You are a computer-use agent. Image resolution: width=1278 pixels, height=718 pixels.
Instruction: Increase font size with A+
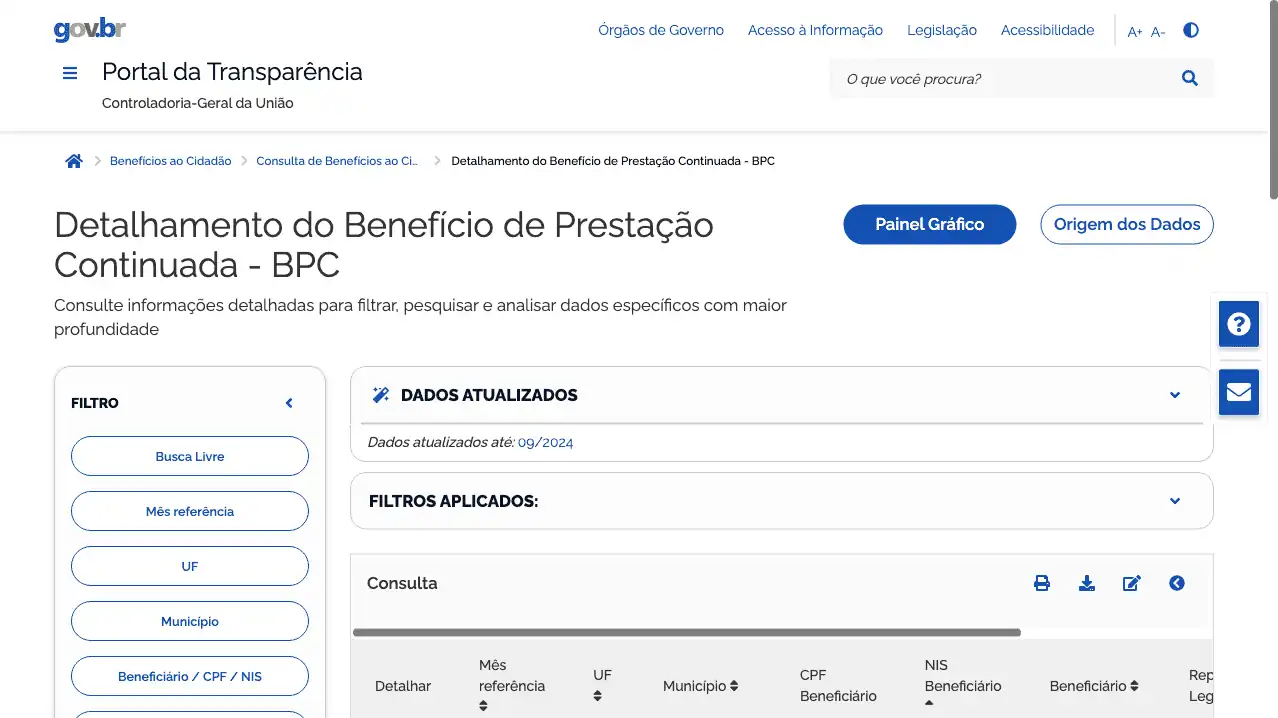click(1135, 32)
